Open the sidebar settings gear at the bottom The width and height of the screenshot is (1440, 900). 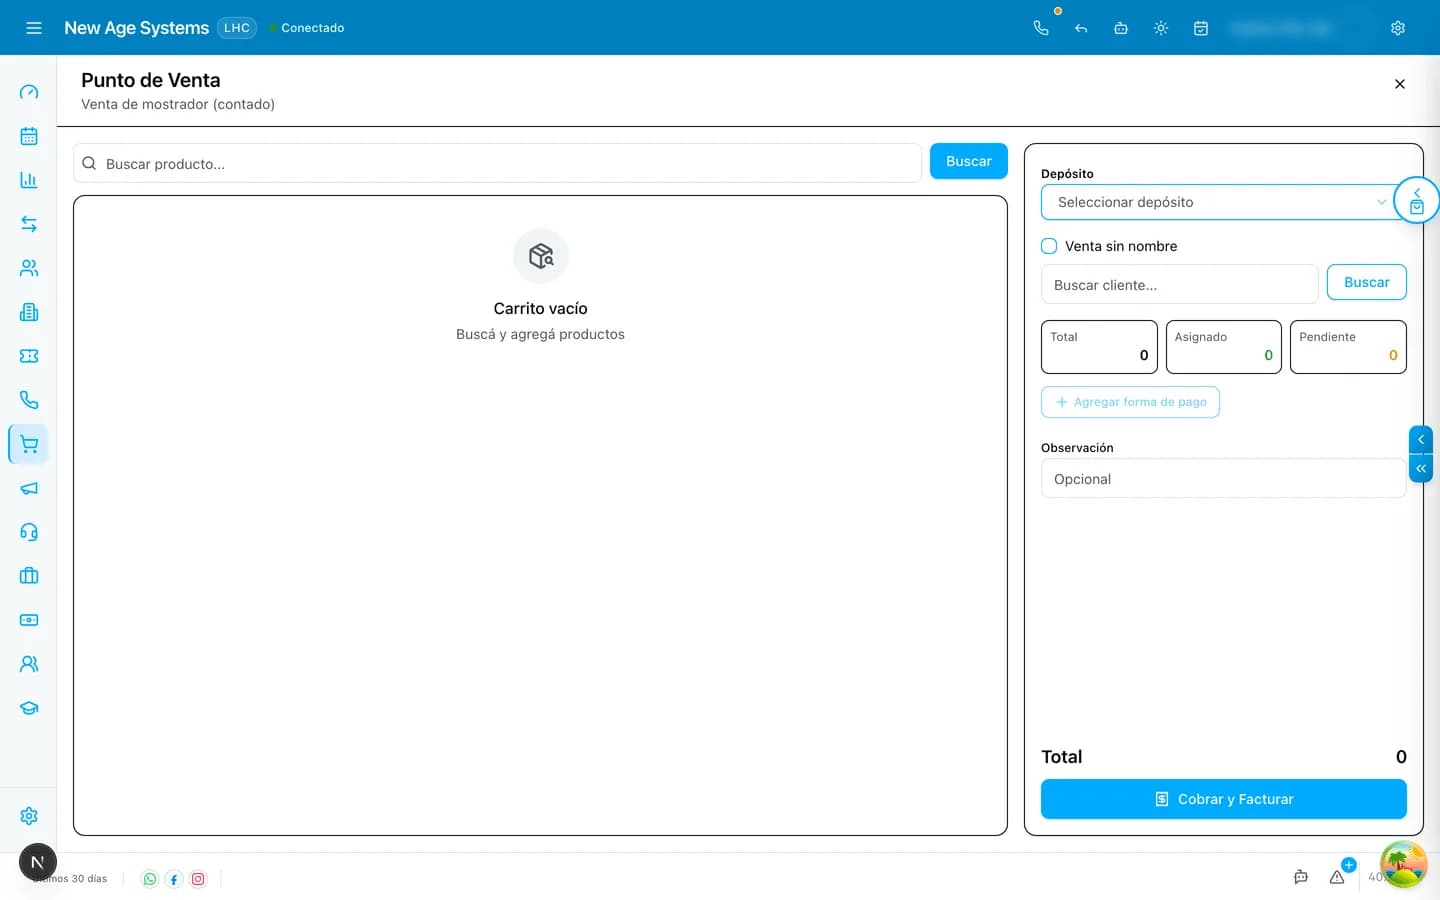coord(29,816)
